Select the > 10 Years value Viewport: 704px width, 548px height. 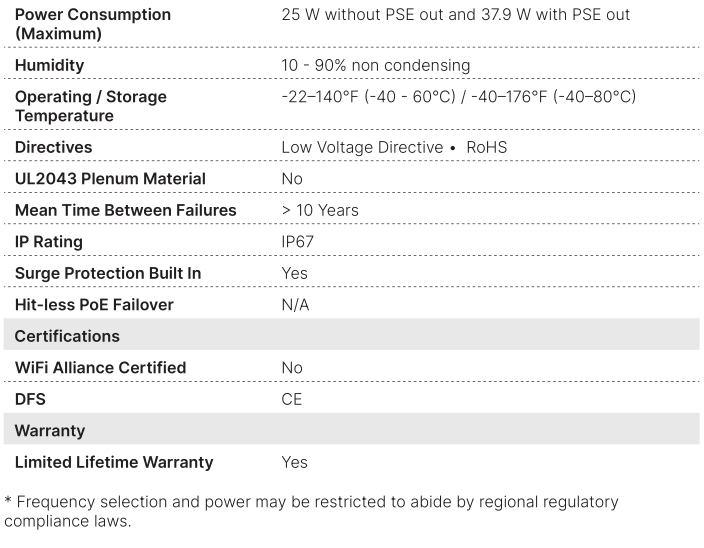[320, 210]
